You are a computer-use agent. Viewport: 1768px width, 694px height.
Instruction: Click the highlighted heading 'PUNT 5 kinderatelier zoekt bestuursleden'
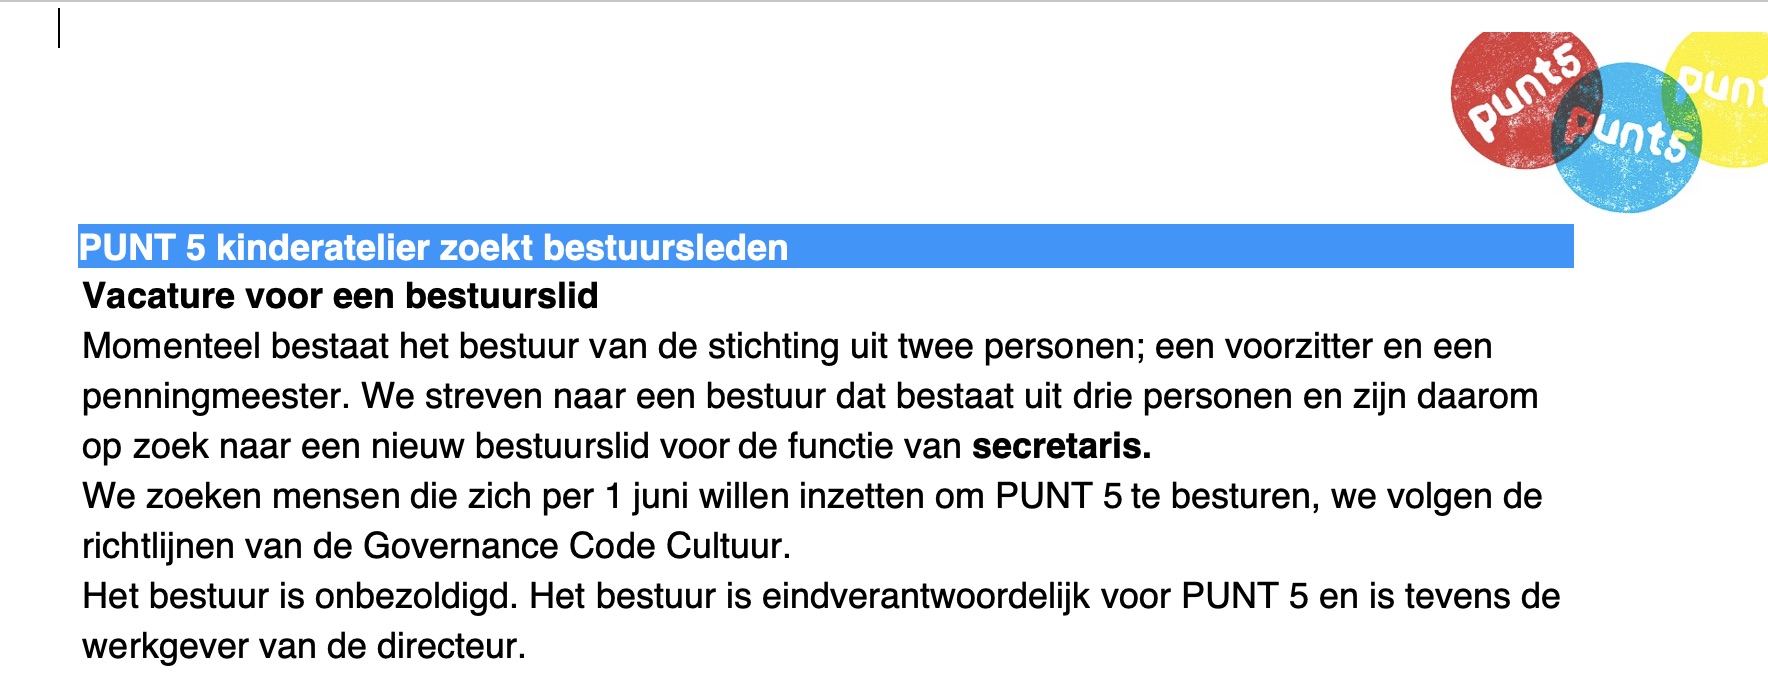pyautogui.click(x=433, y=248)
